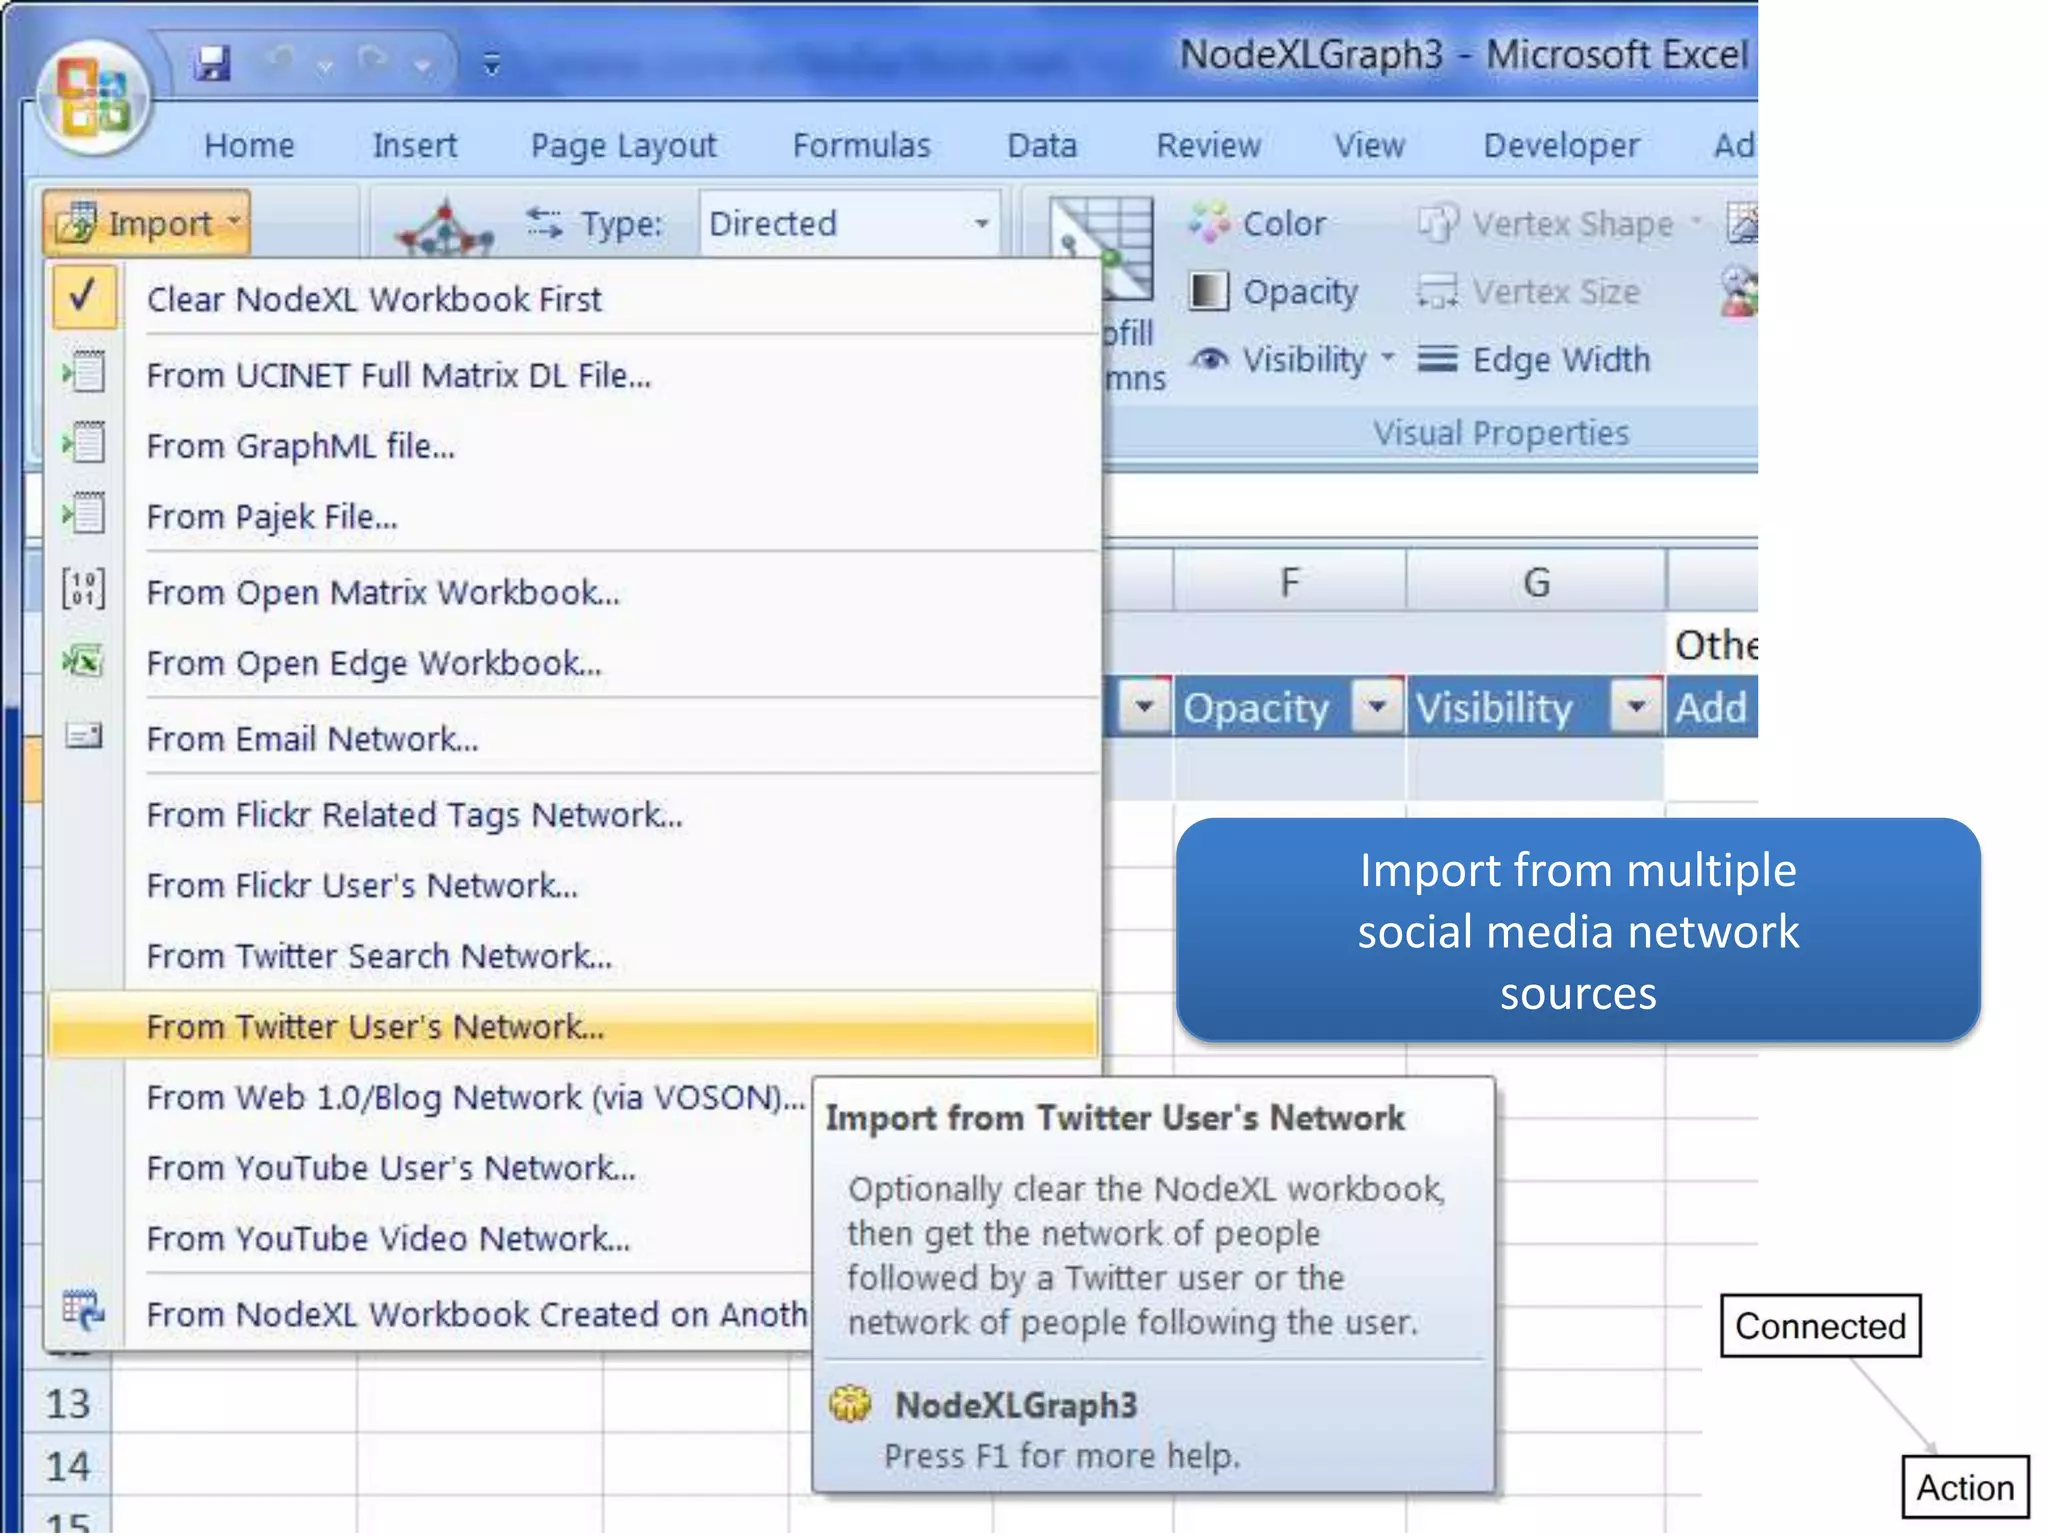
Task: Open the Developer tab
Action: [1561, 146]
